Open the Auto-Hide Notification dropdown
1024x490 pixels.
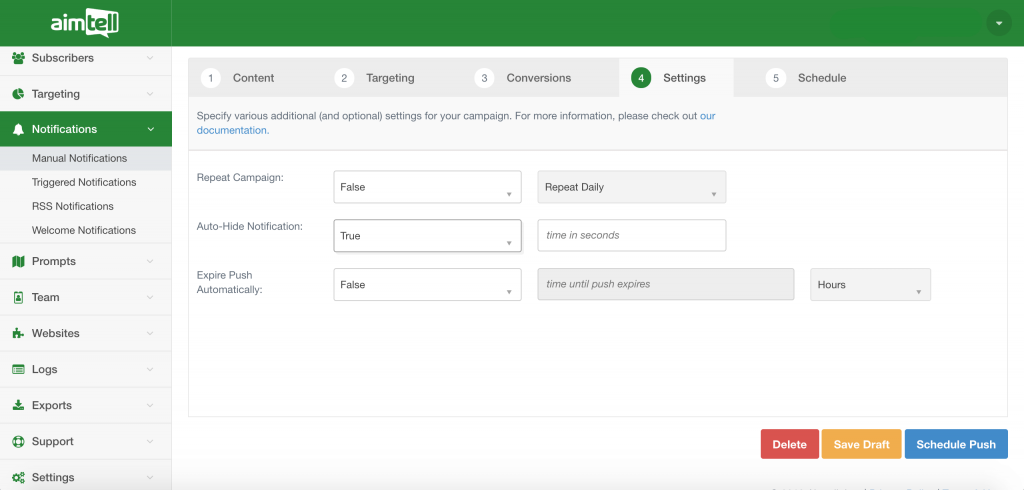[427, 236]
